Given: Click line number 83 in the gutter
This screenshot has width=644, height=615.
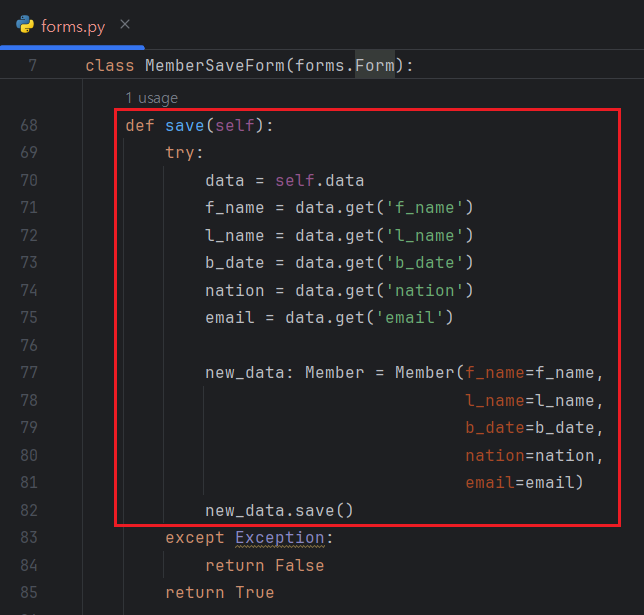Looking at the screenshot, I should (x=28, y=537).
